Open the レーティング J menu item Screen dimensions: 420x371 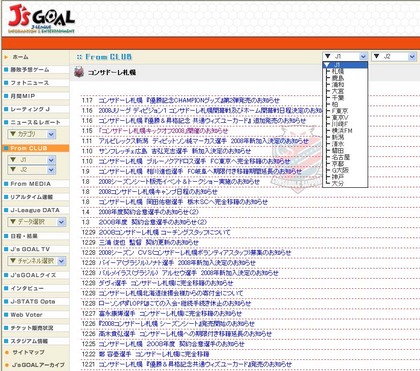point(30,109)
